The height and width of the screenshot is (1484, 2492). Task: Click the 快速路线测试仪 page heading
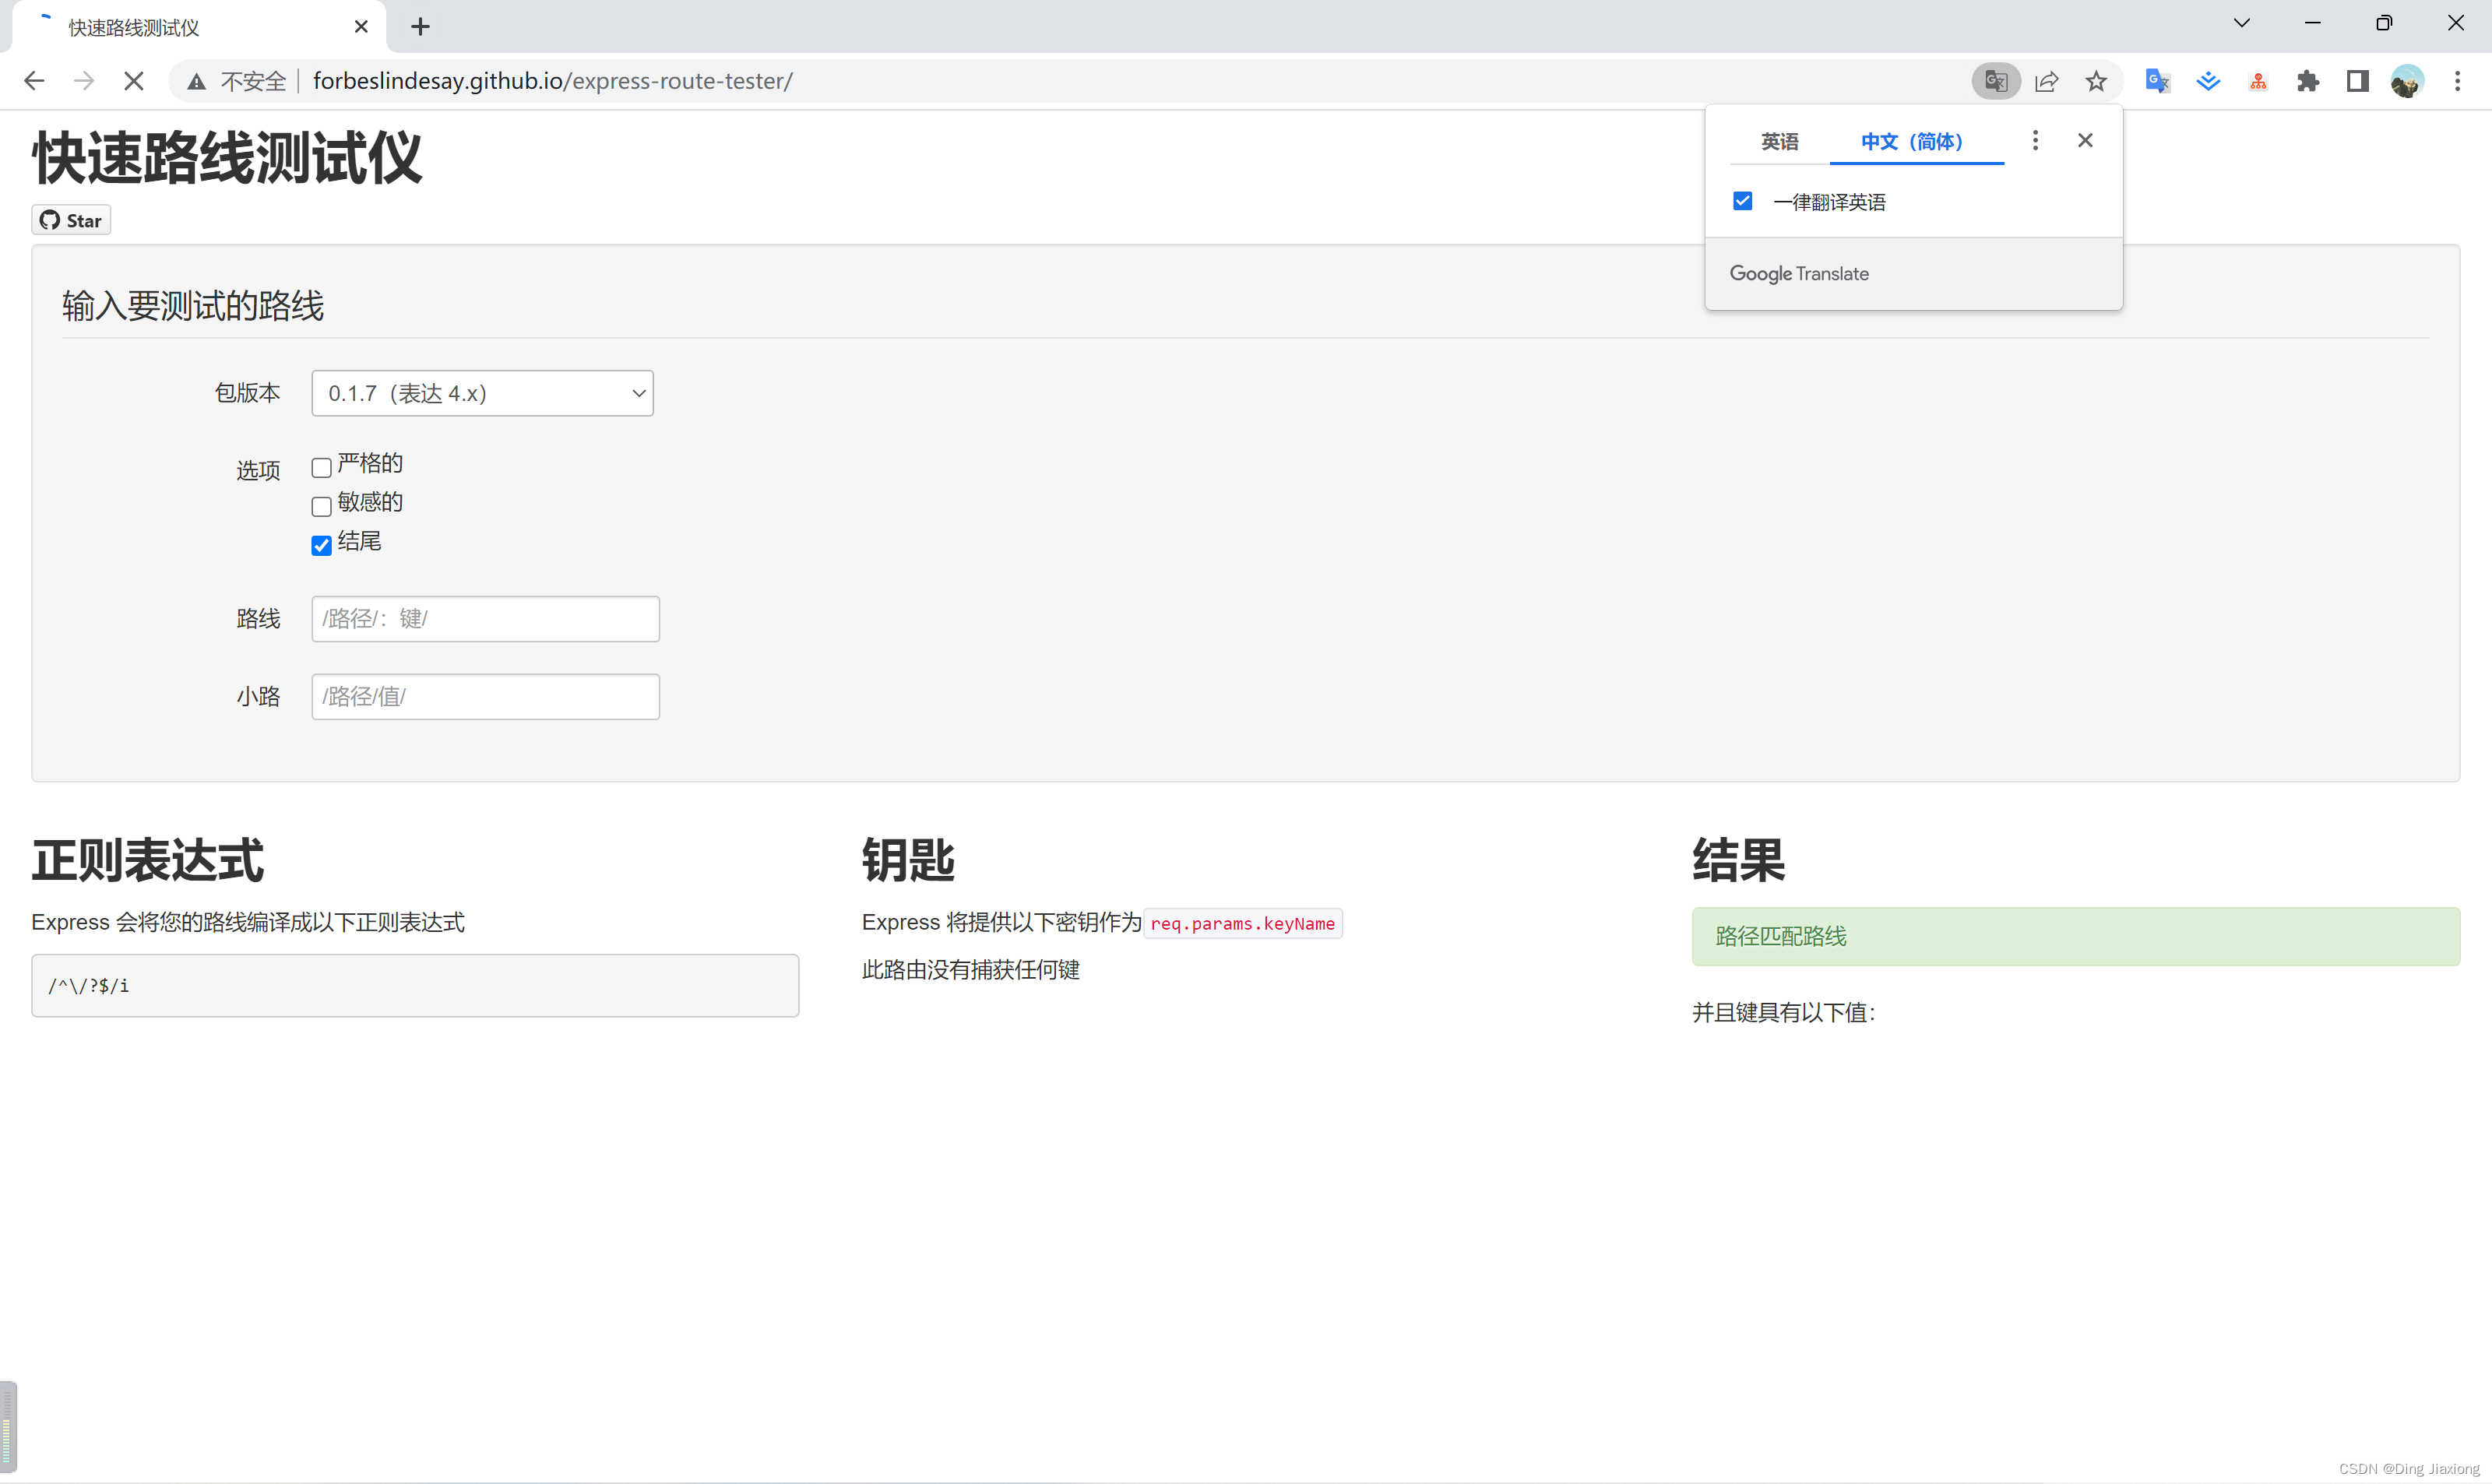coord(227,158)
